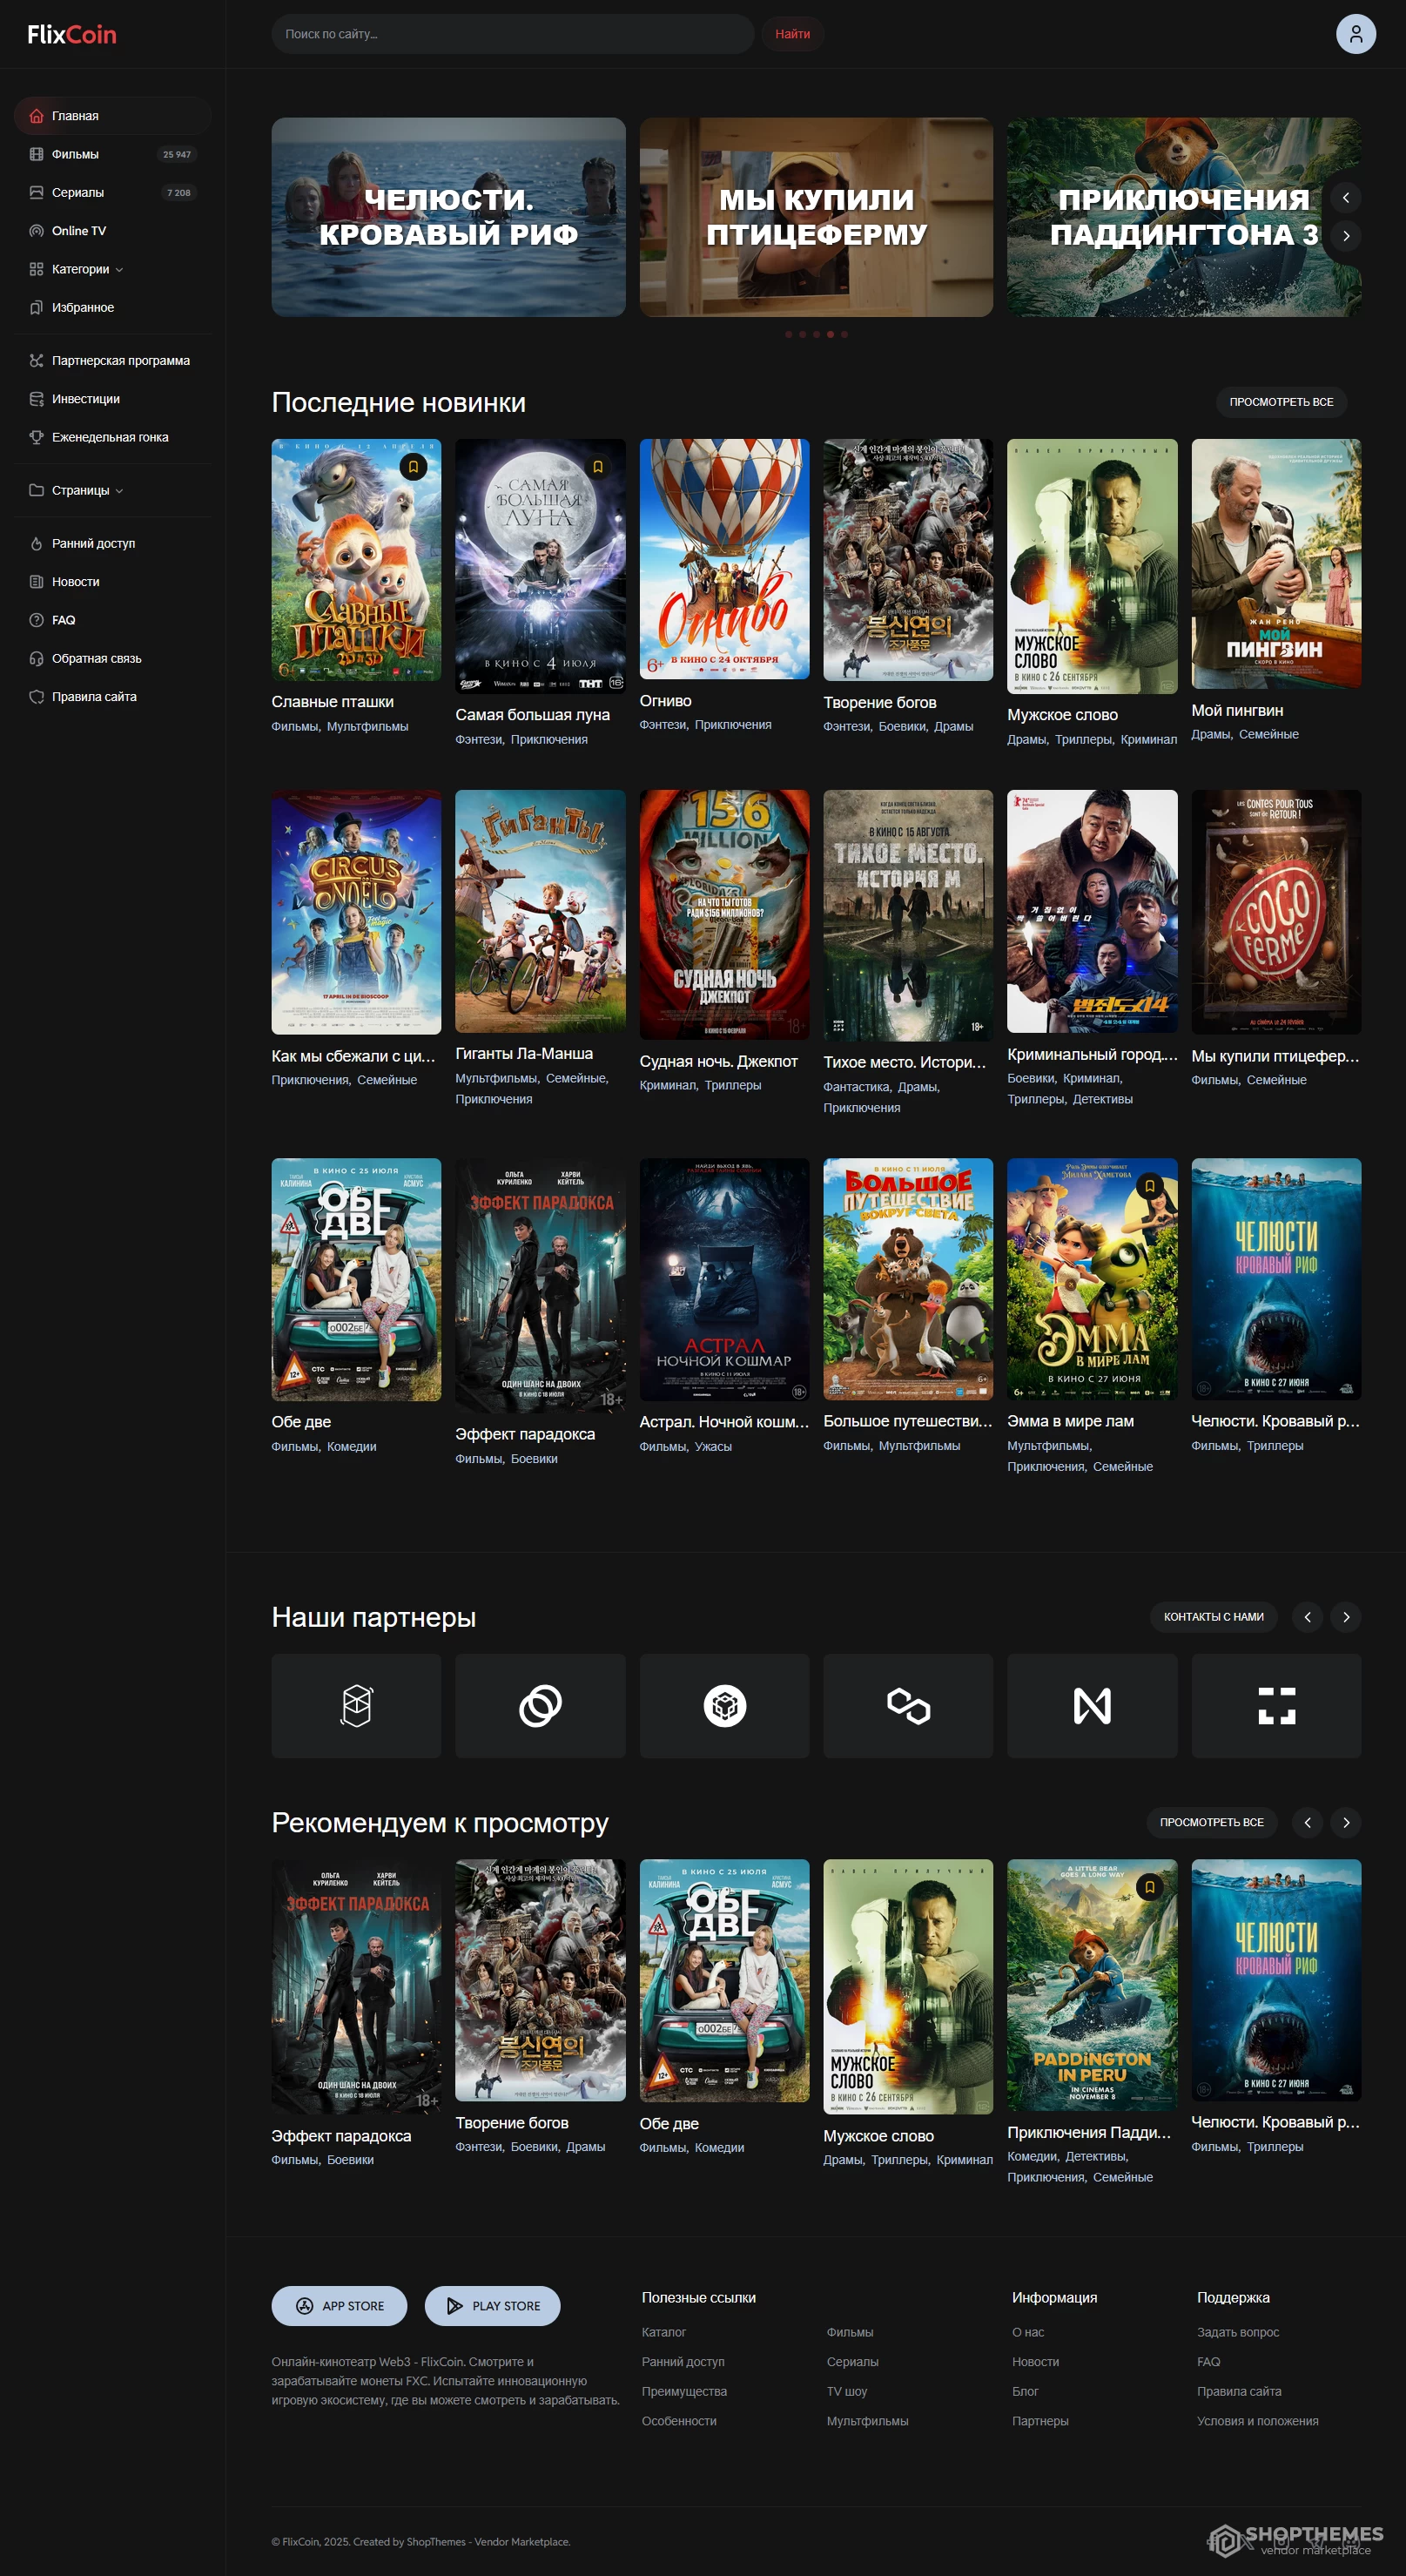The width and height of the screenshot is (1406, 2576).
Task: Toggle bookmark on Самая большая луна poster
Action: tap(597, 466)
